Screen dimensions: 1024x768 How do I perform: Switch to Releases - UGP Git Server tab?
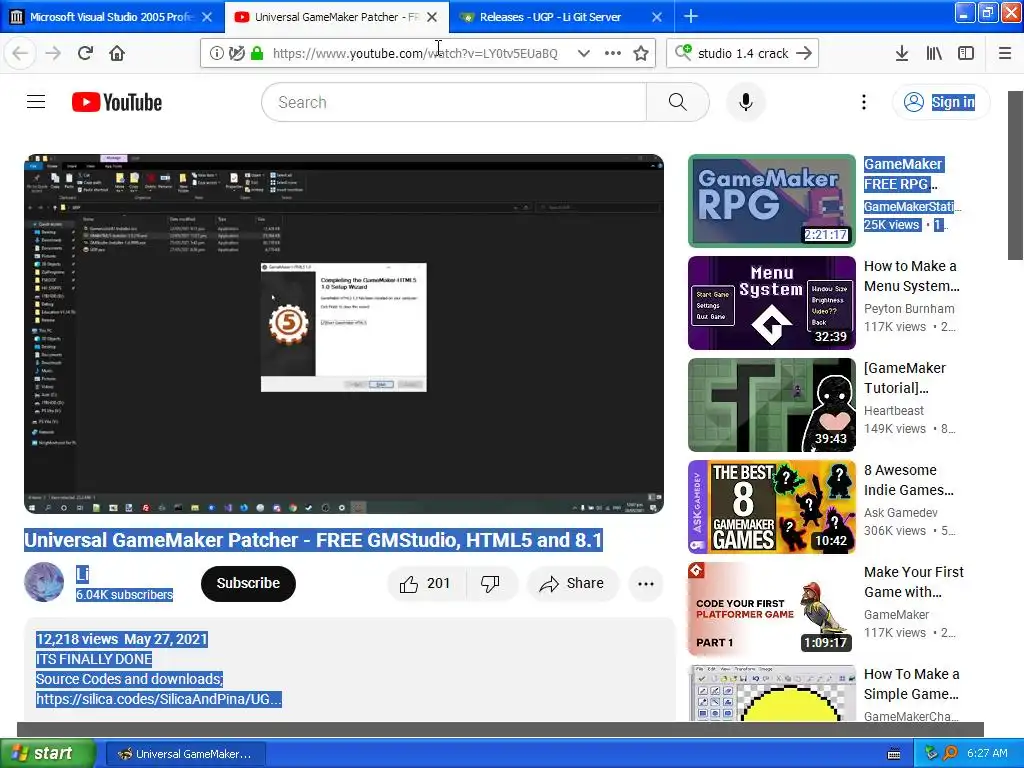click(550, 17)
